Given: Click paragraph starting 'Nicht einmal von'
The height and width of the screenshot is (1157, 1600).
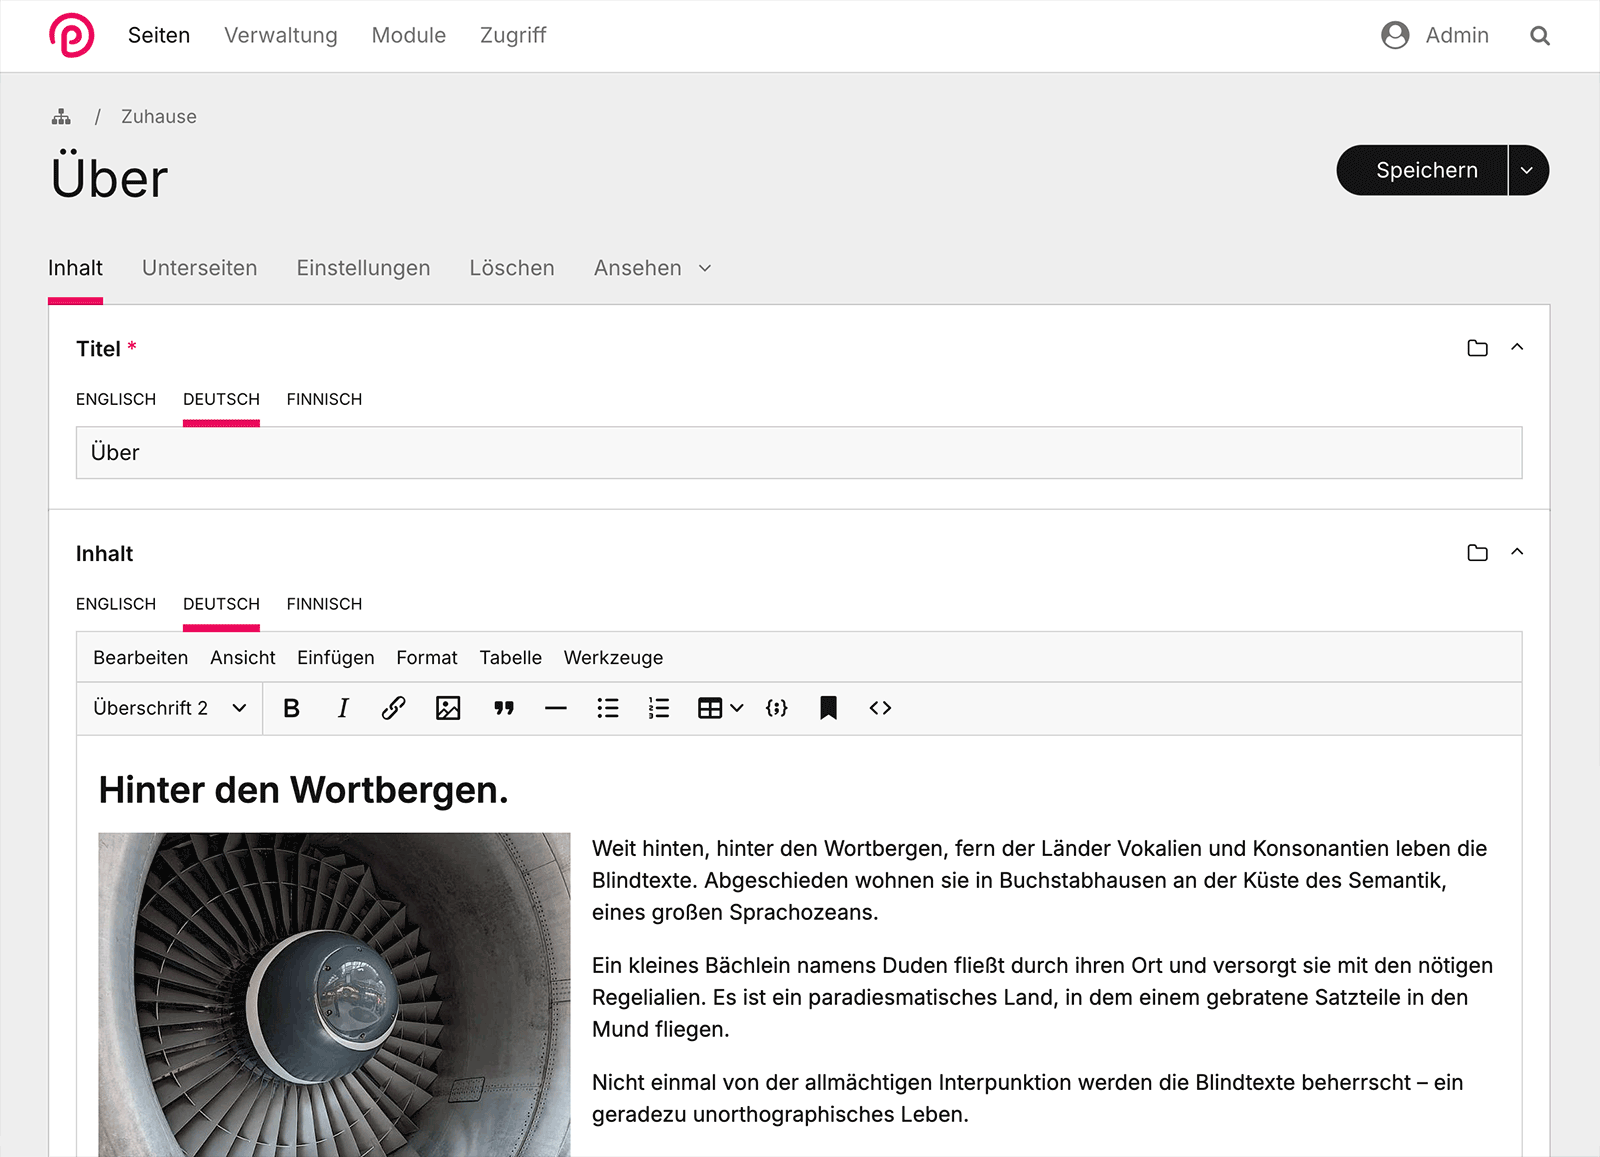Looking at the screenshot, I should click(1030, 1098).
